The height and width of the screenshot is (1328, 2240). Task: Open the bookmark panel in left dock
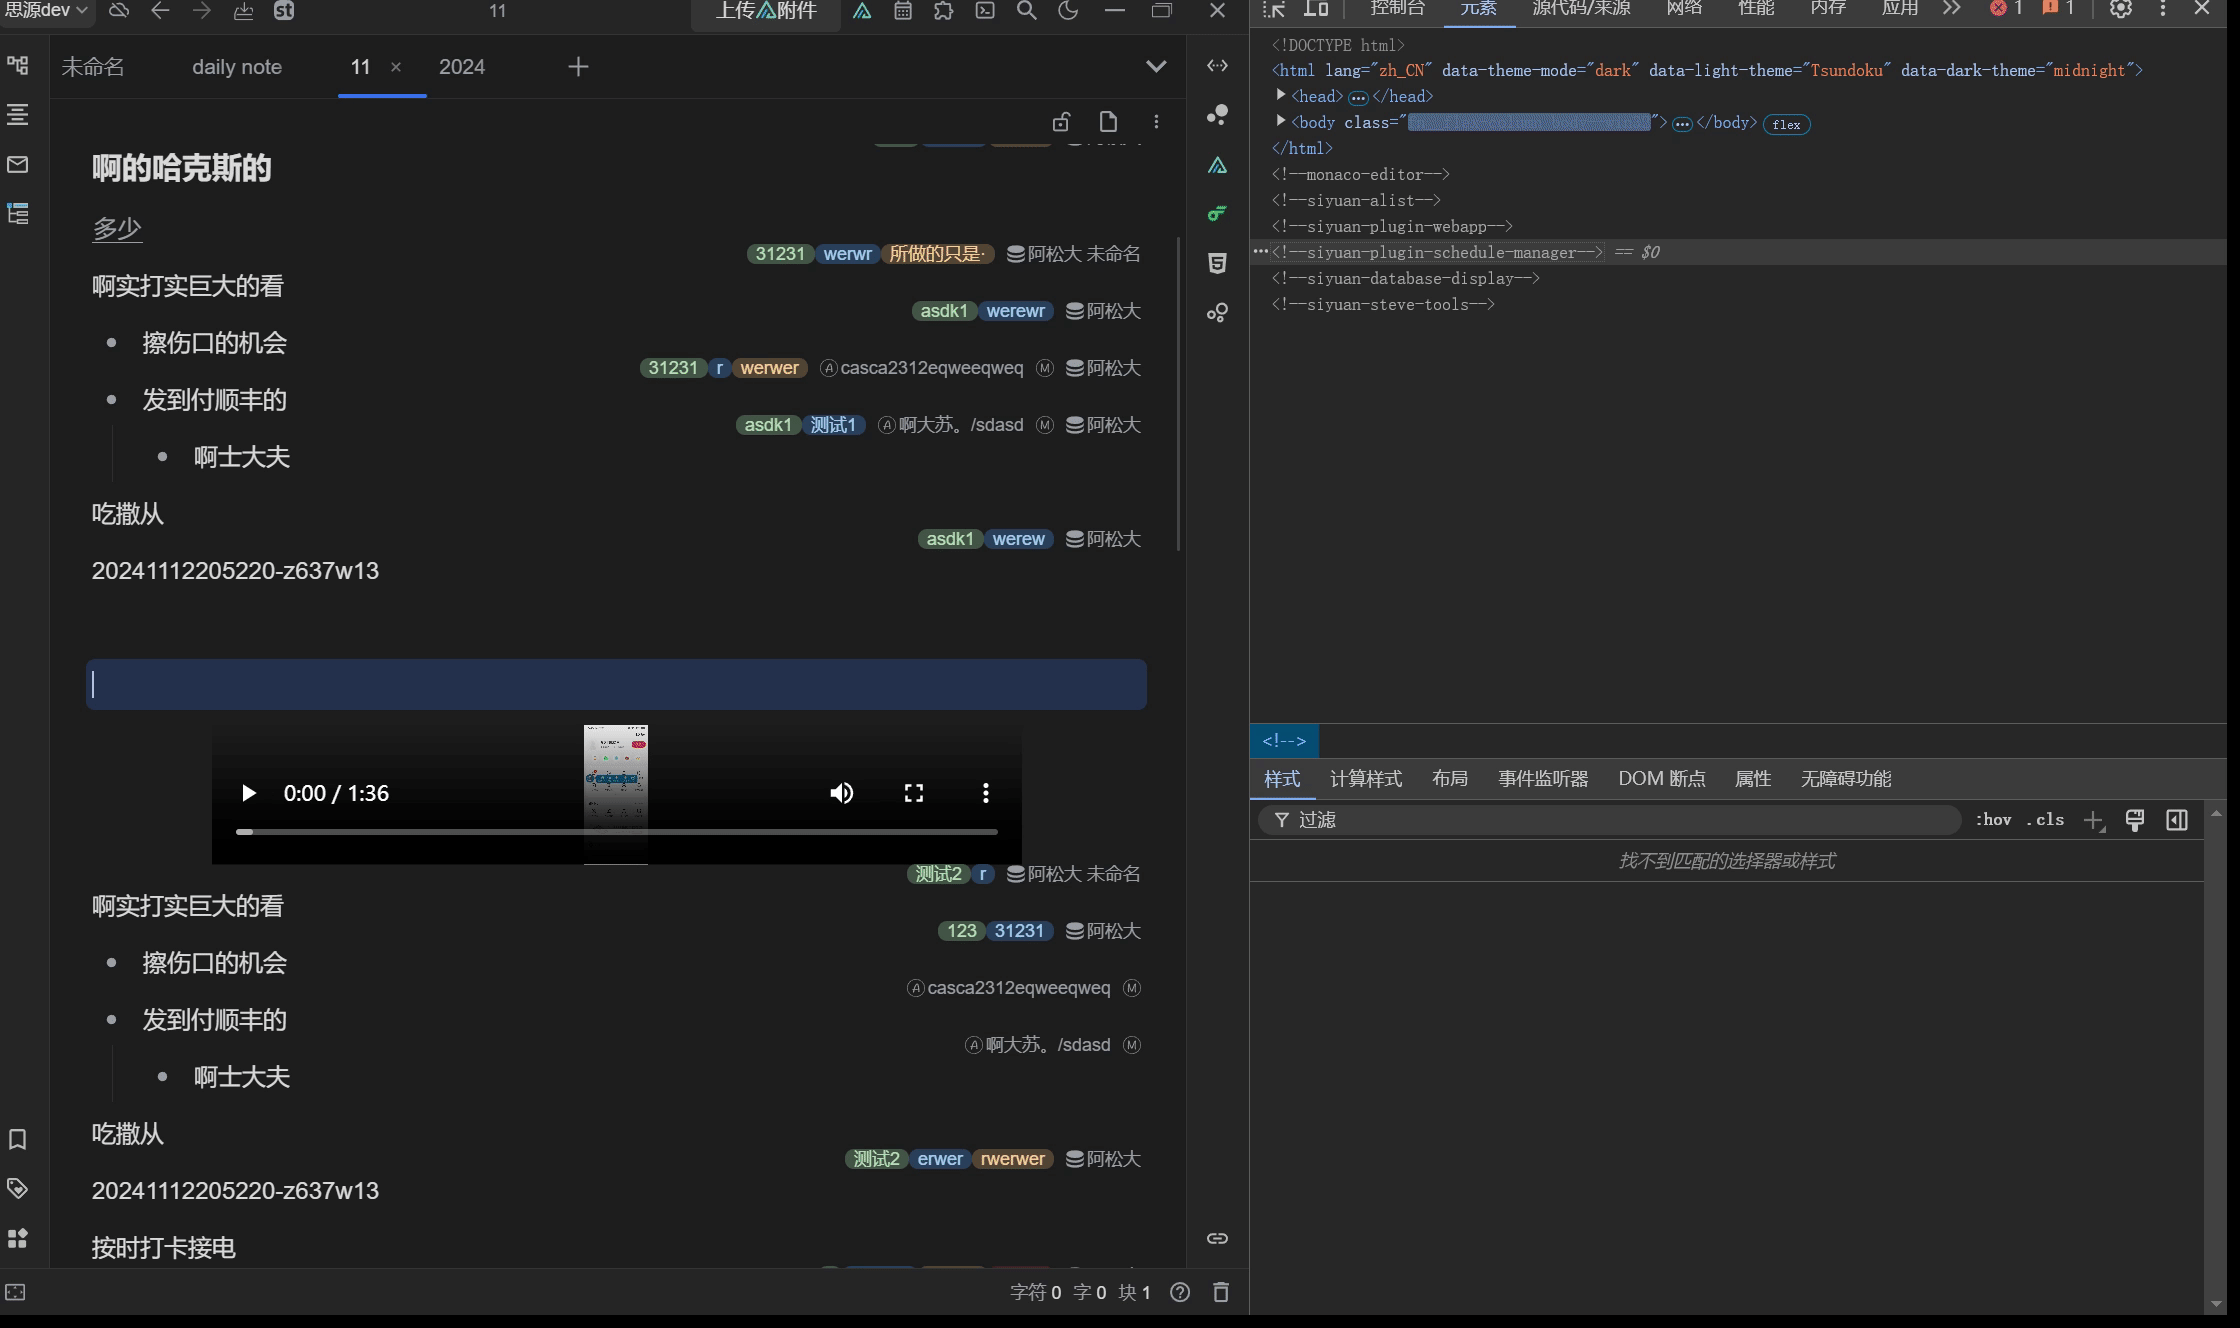pyautogui.click(x=17, y=1139)
